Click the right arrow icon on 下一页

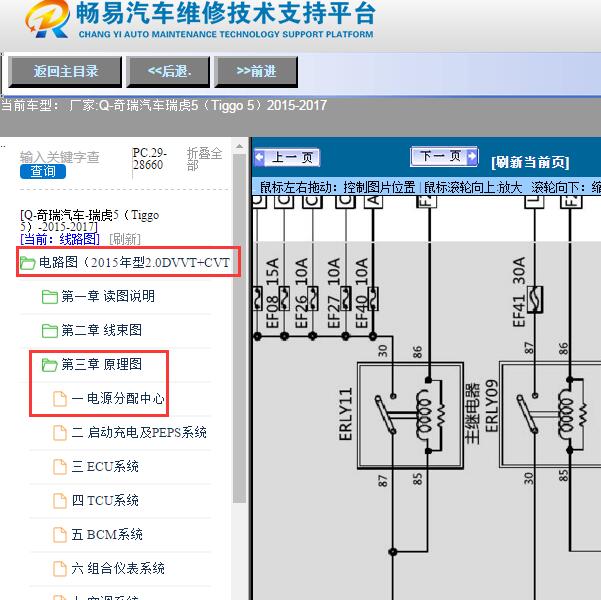click(x=472, y=156)
